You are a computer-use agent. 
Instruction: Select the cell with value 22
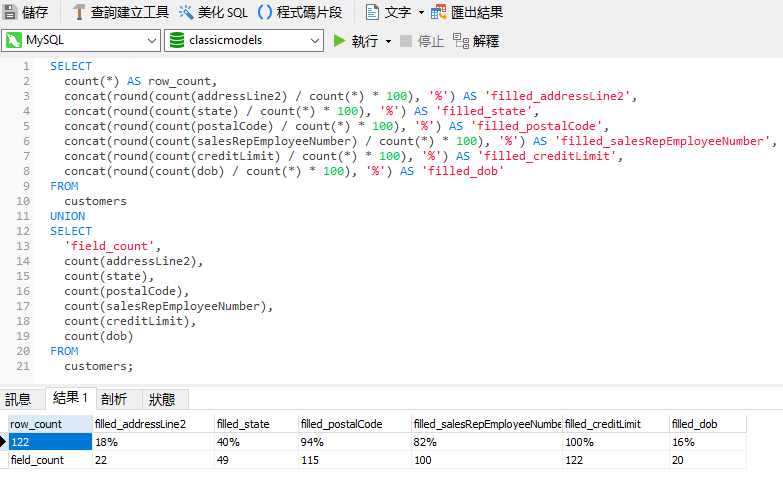153,460
